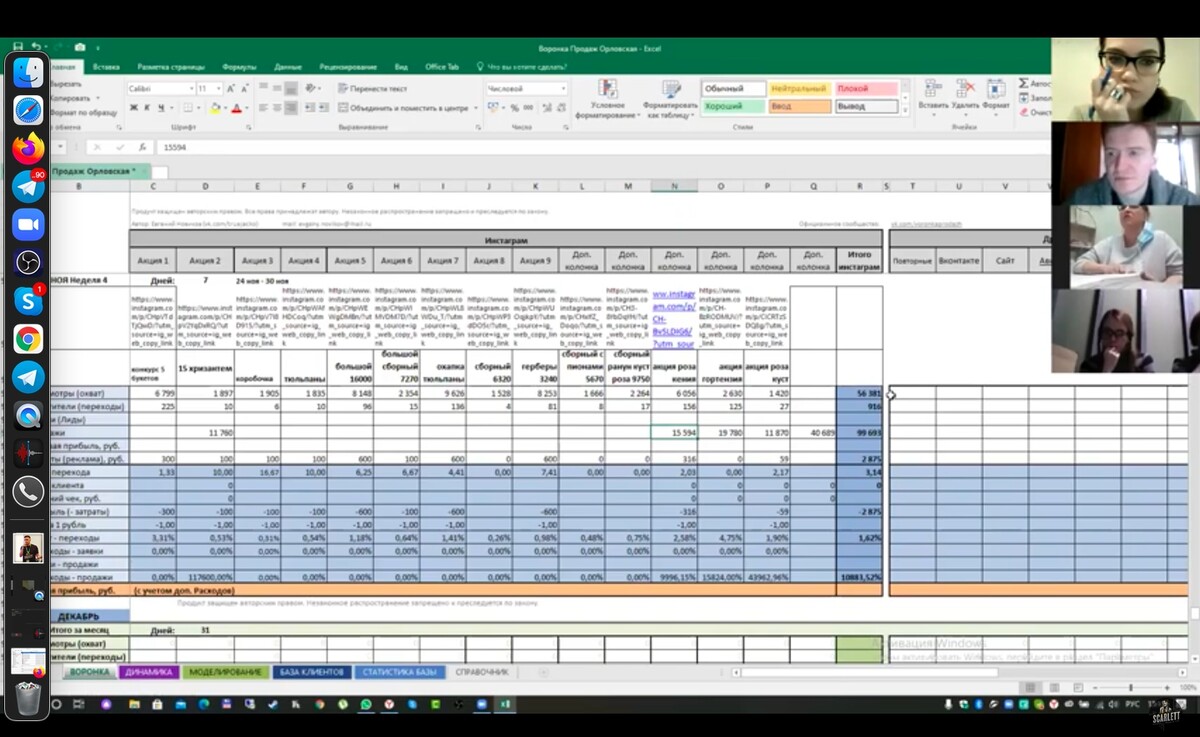Click the fill color bucket icon

(215, 108)
